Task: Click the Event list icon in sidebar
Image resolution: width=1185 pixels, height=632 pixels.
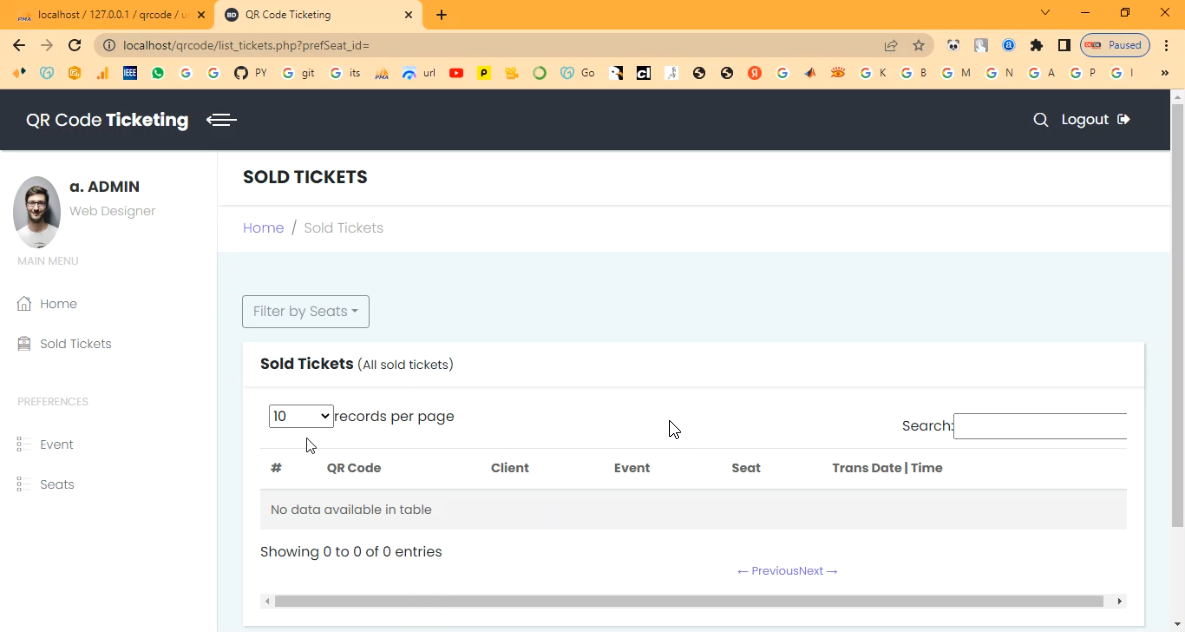Action: pyautogui.click(x=24, y=445)
